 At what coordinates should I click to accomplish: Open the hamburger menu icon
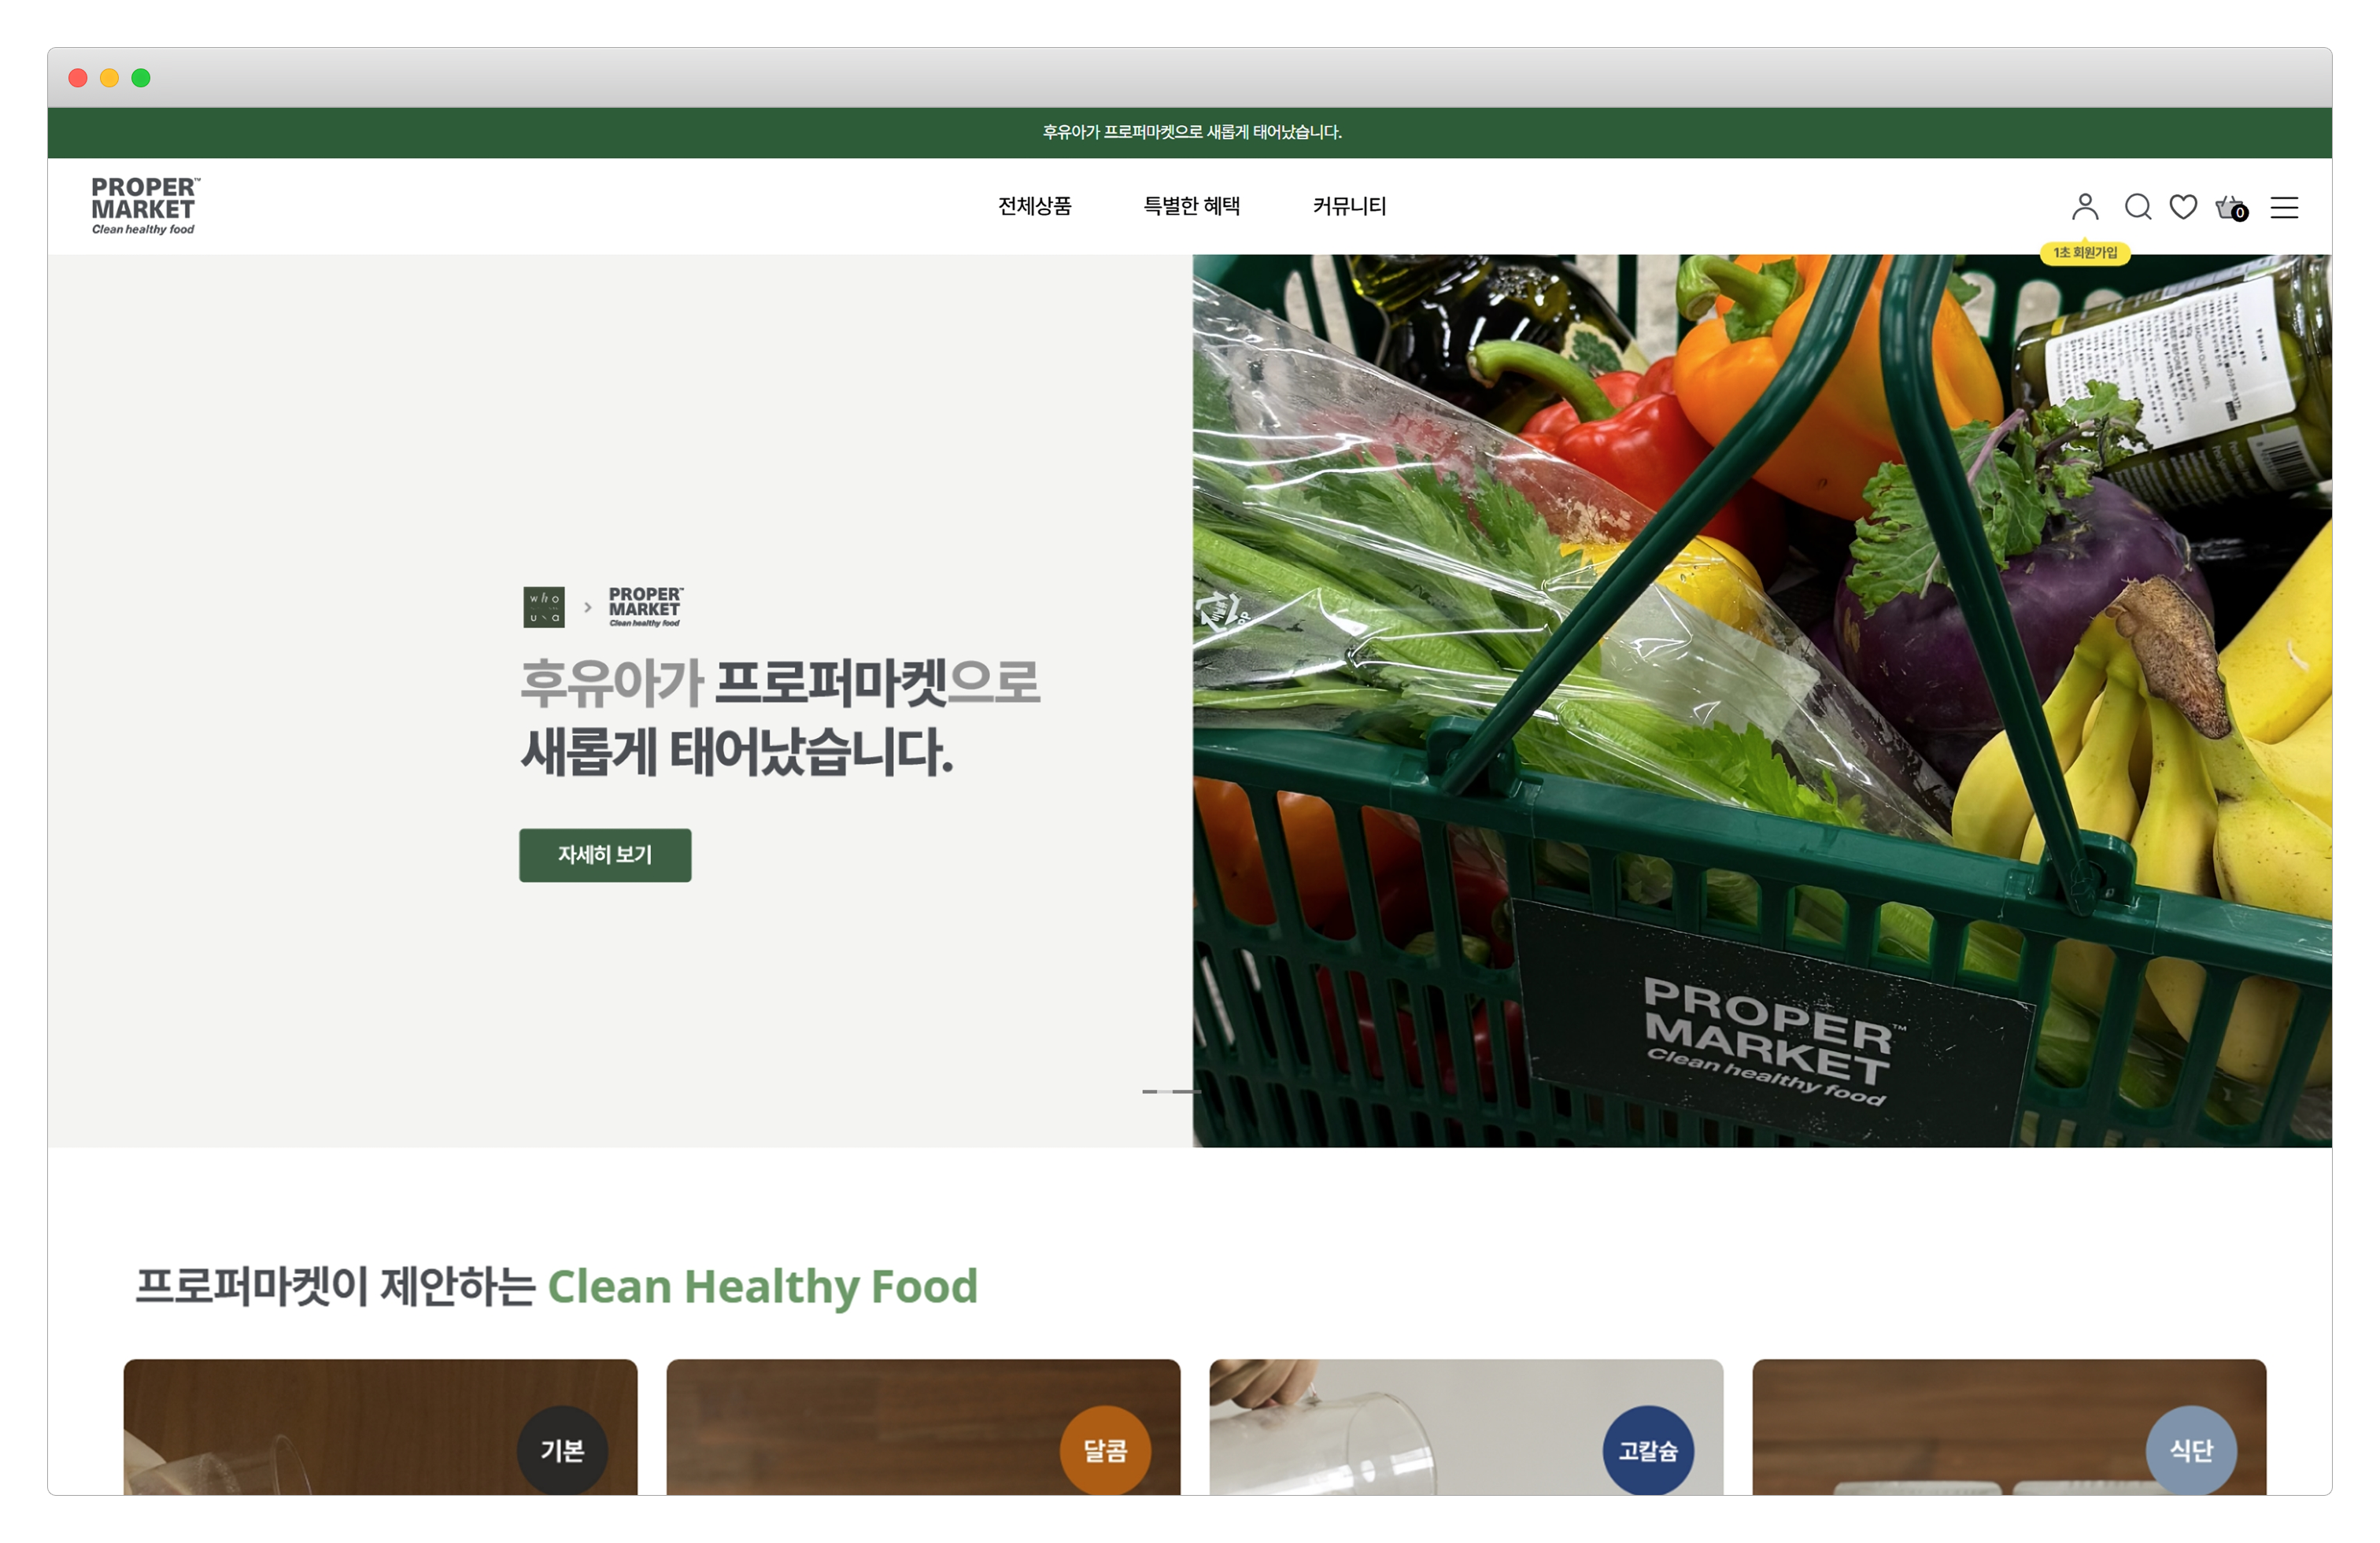2284,207
